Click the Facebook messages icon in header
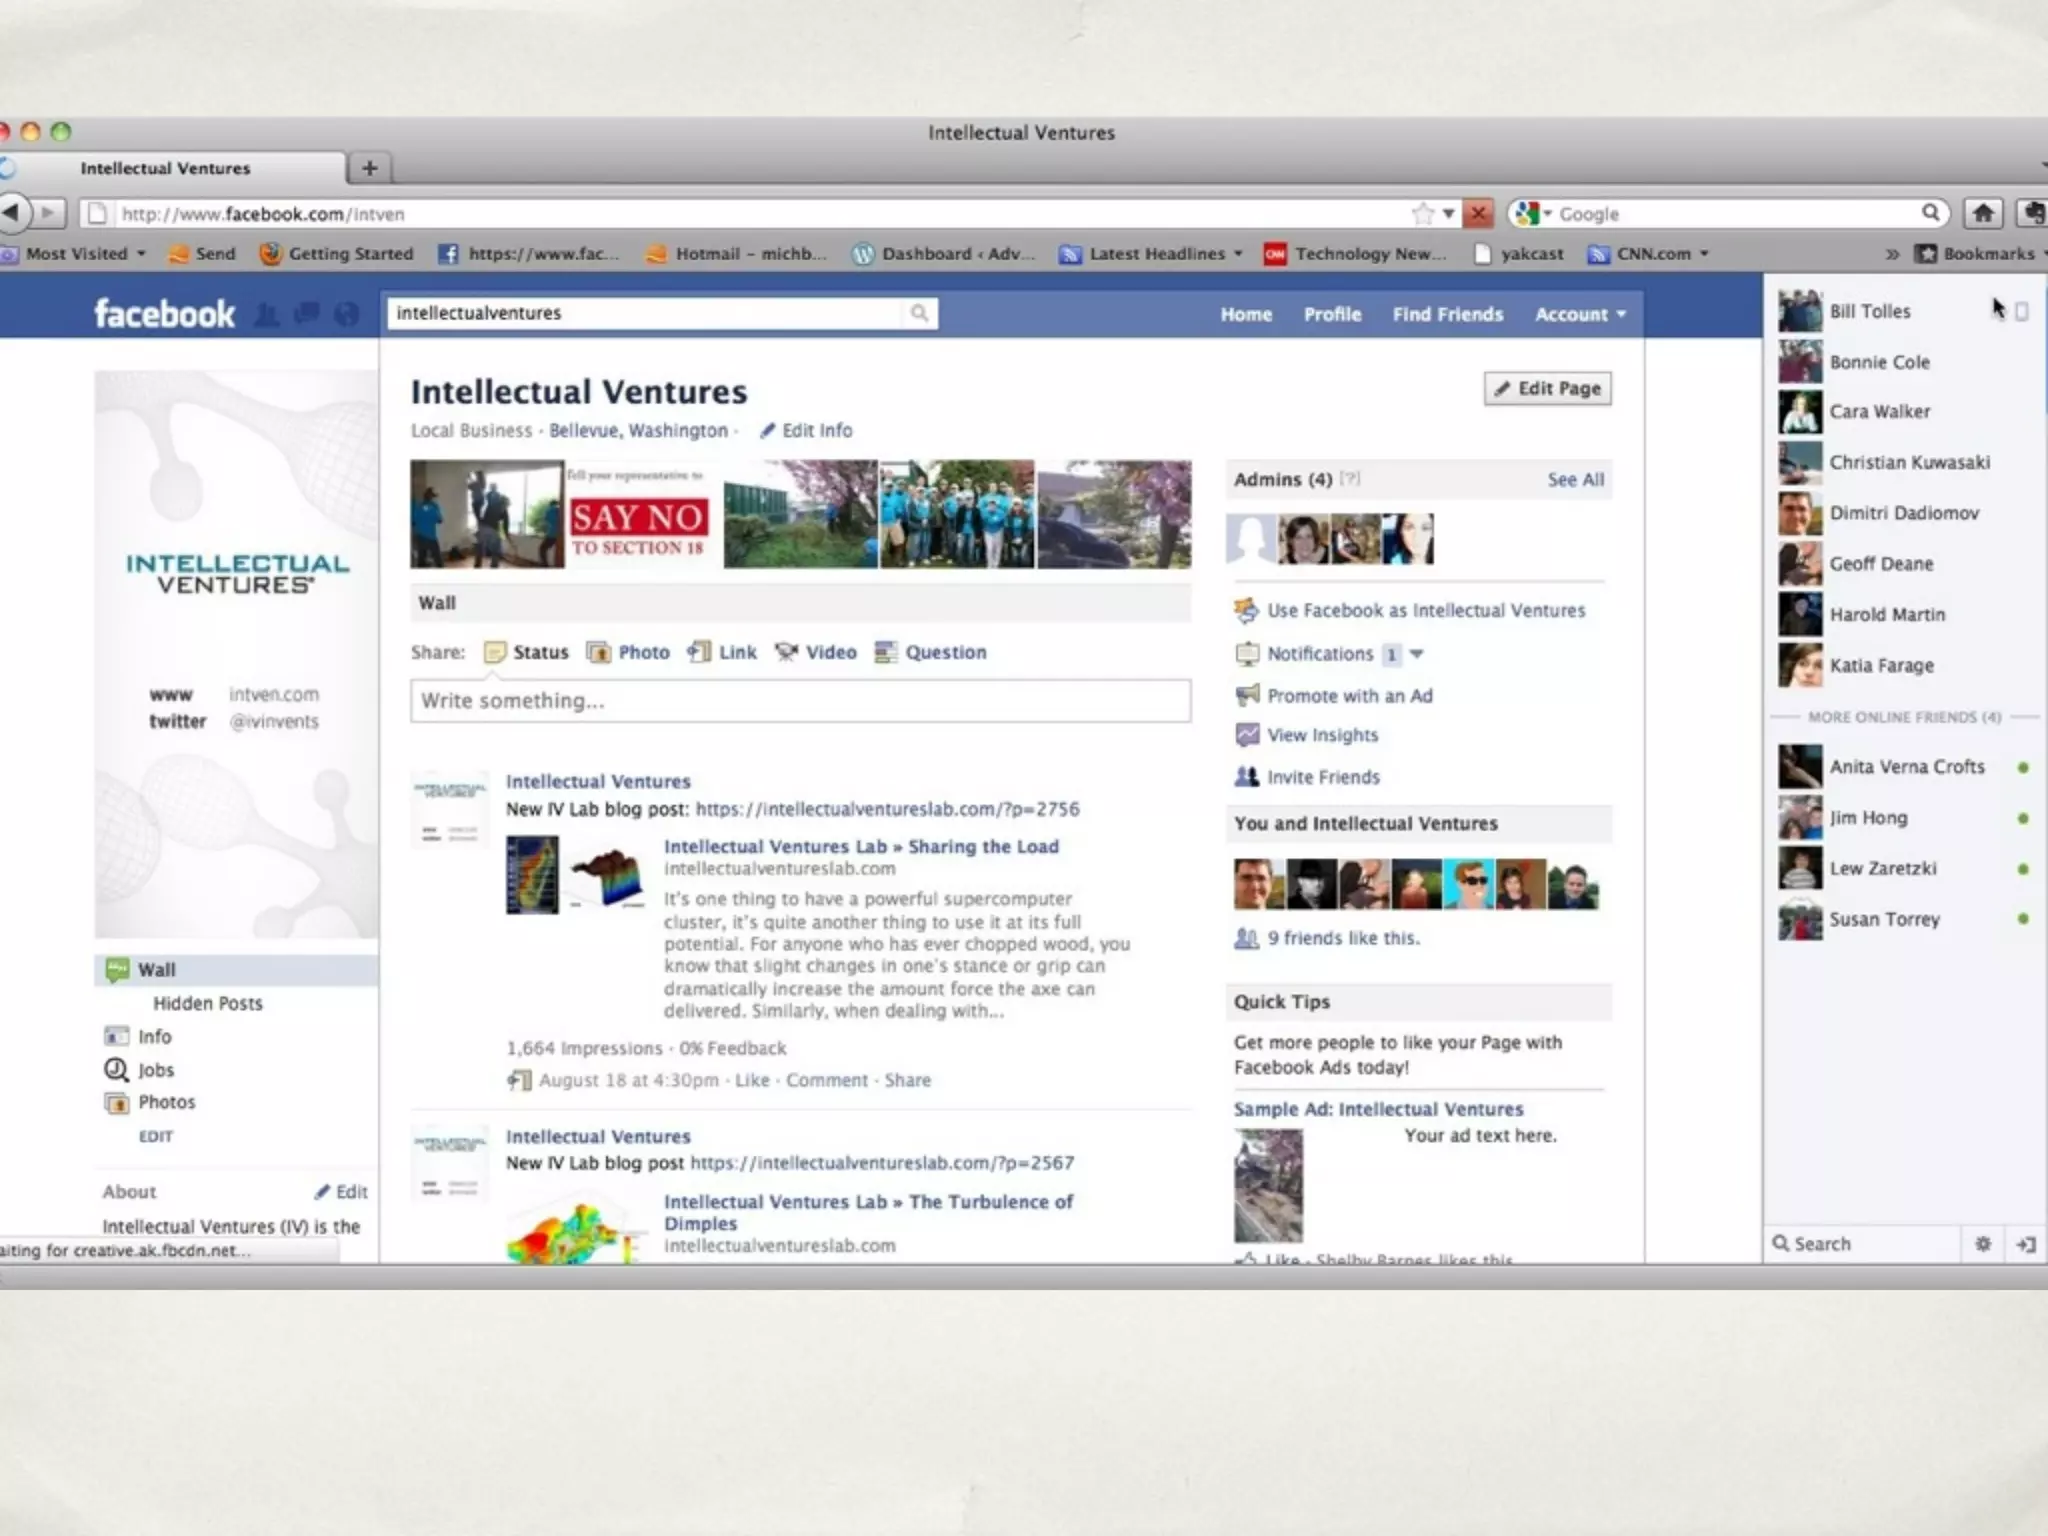Viewport: 2048px width, 1536px height. pyautogui.click(x=307, y=314)
